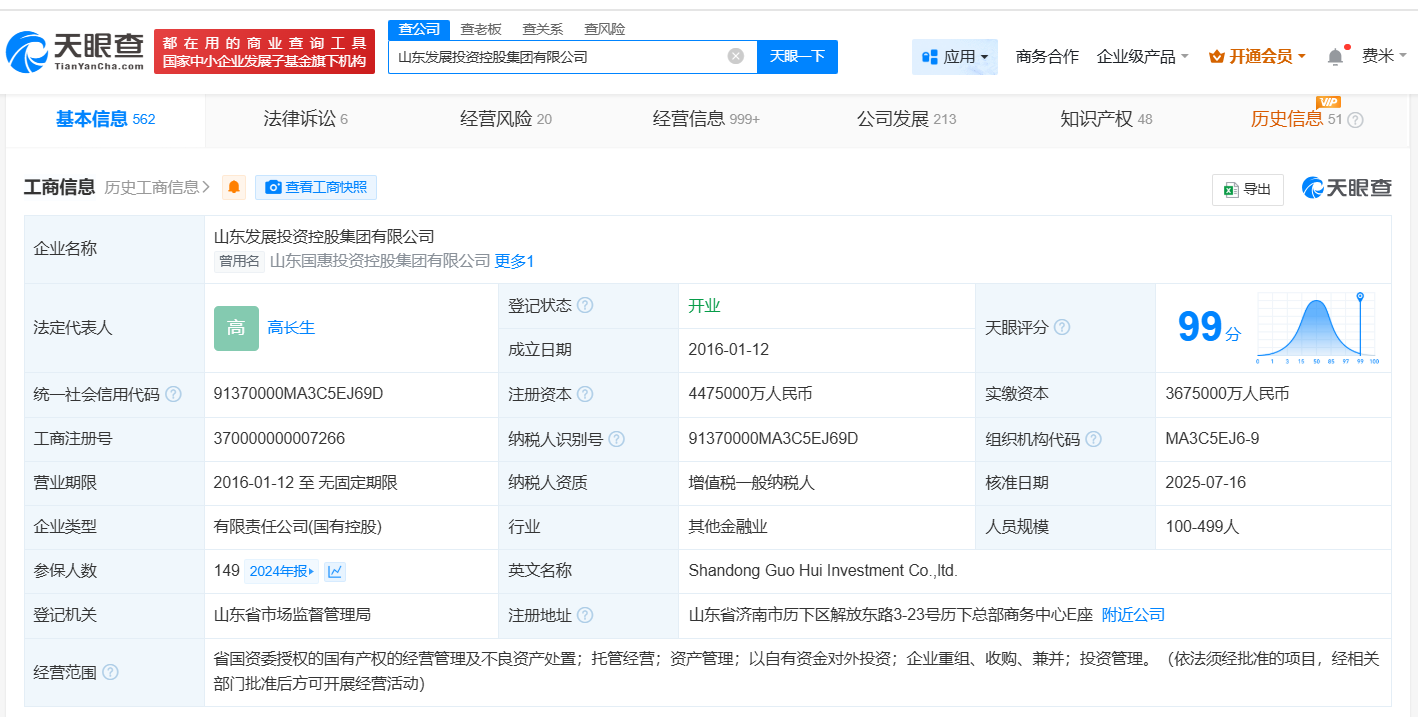Click help icon beside 历史信息 tab

tap(1355, 120)
